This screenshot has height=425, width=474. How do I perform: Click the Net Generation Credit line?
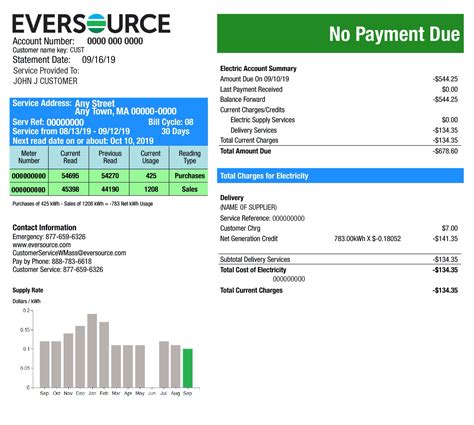tap(339, 239)
